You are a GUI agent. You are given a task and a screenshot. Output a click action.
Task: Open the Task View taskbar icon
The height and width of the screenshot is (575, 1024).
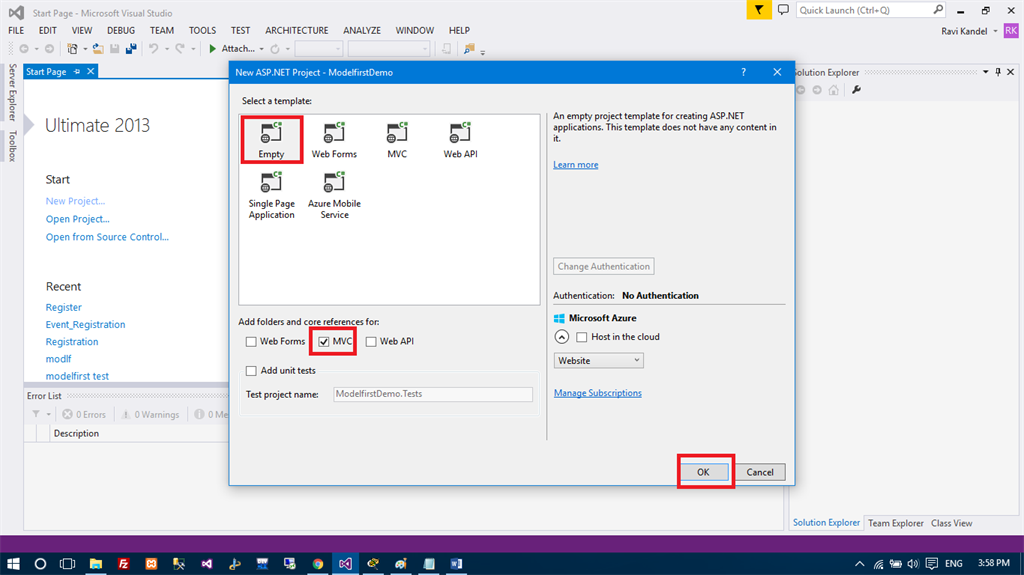click(x=67, y=563)
